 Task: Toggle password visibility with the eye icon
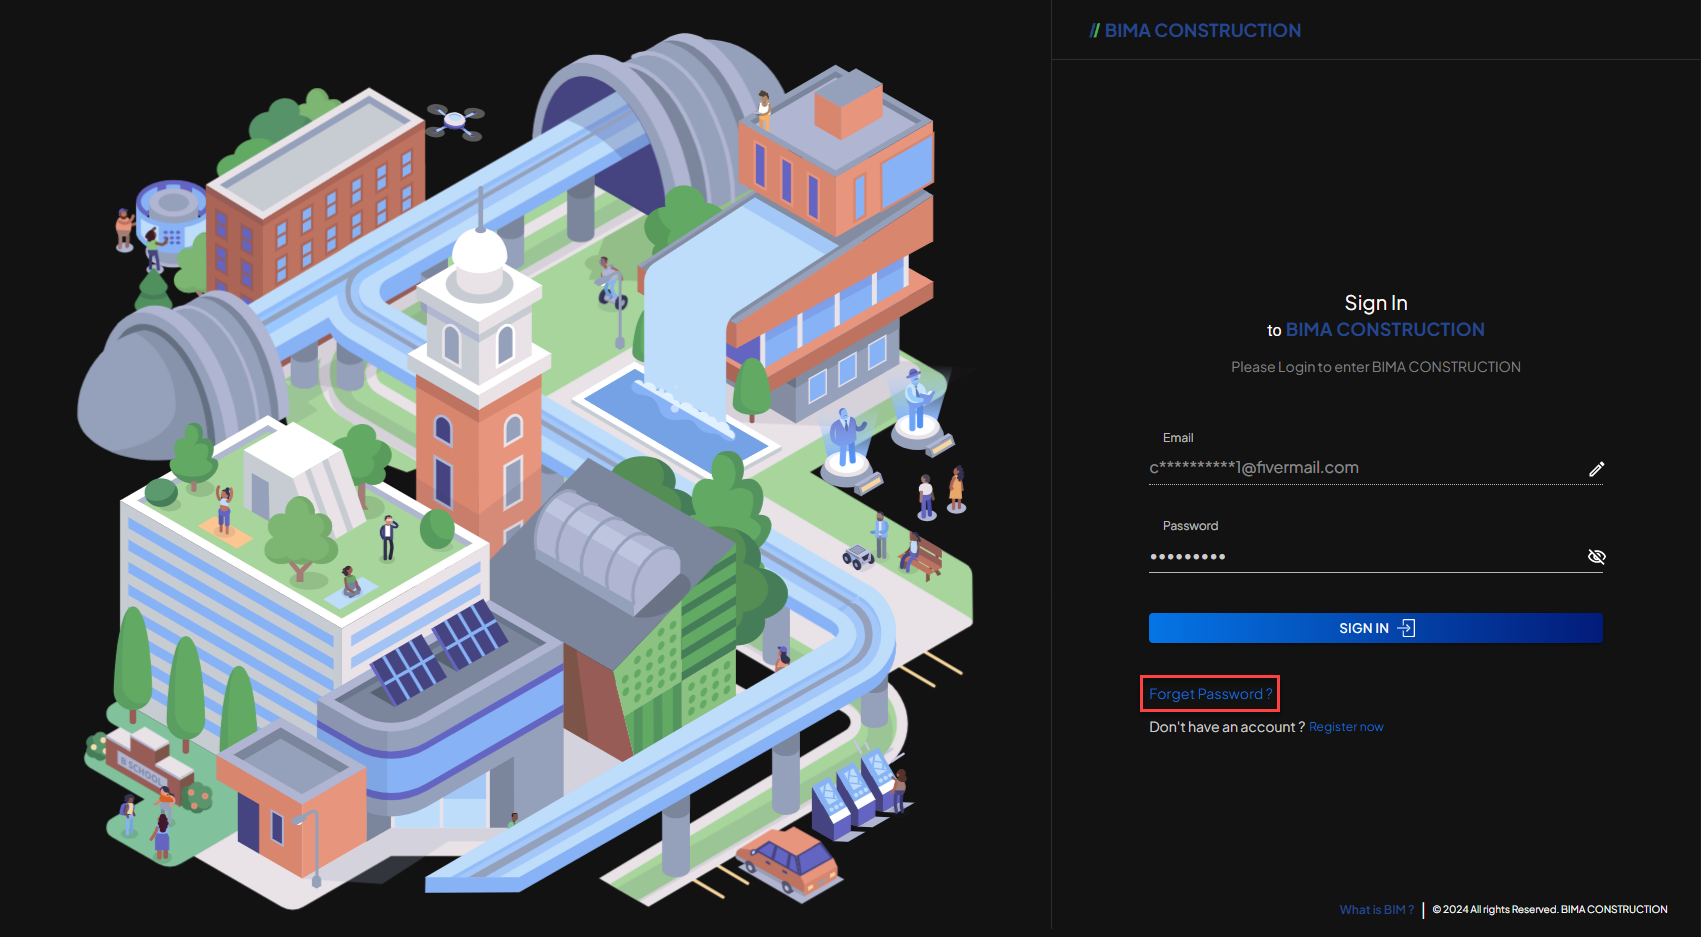click(x=1596, y=557)
